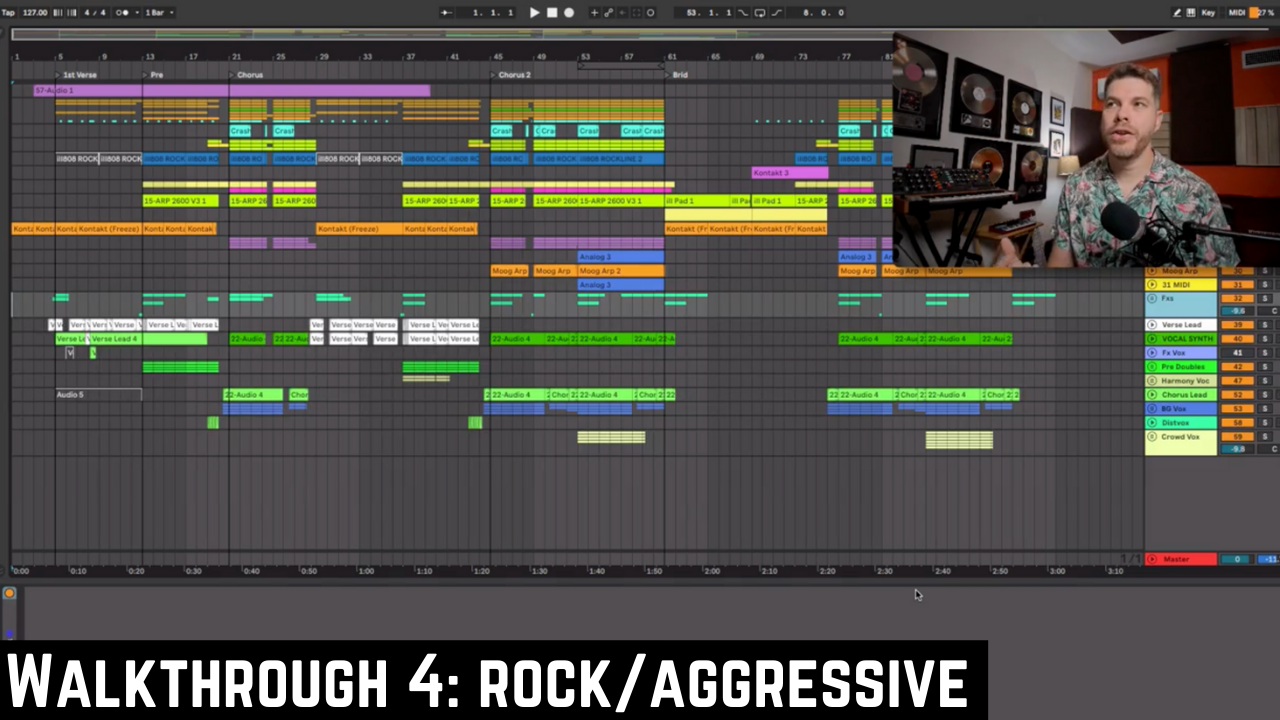Toggle the Automation Arm icon
This screenshot has height=720, width=1280.
coord(608,13)
